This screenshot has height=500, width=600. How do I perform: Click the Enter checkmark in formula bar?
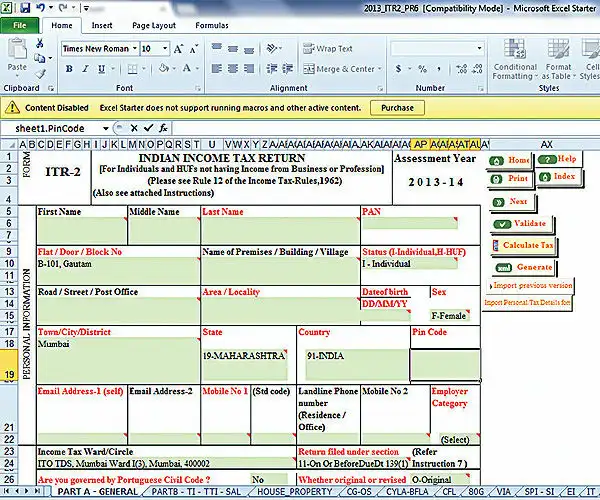pos(148,128)
